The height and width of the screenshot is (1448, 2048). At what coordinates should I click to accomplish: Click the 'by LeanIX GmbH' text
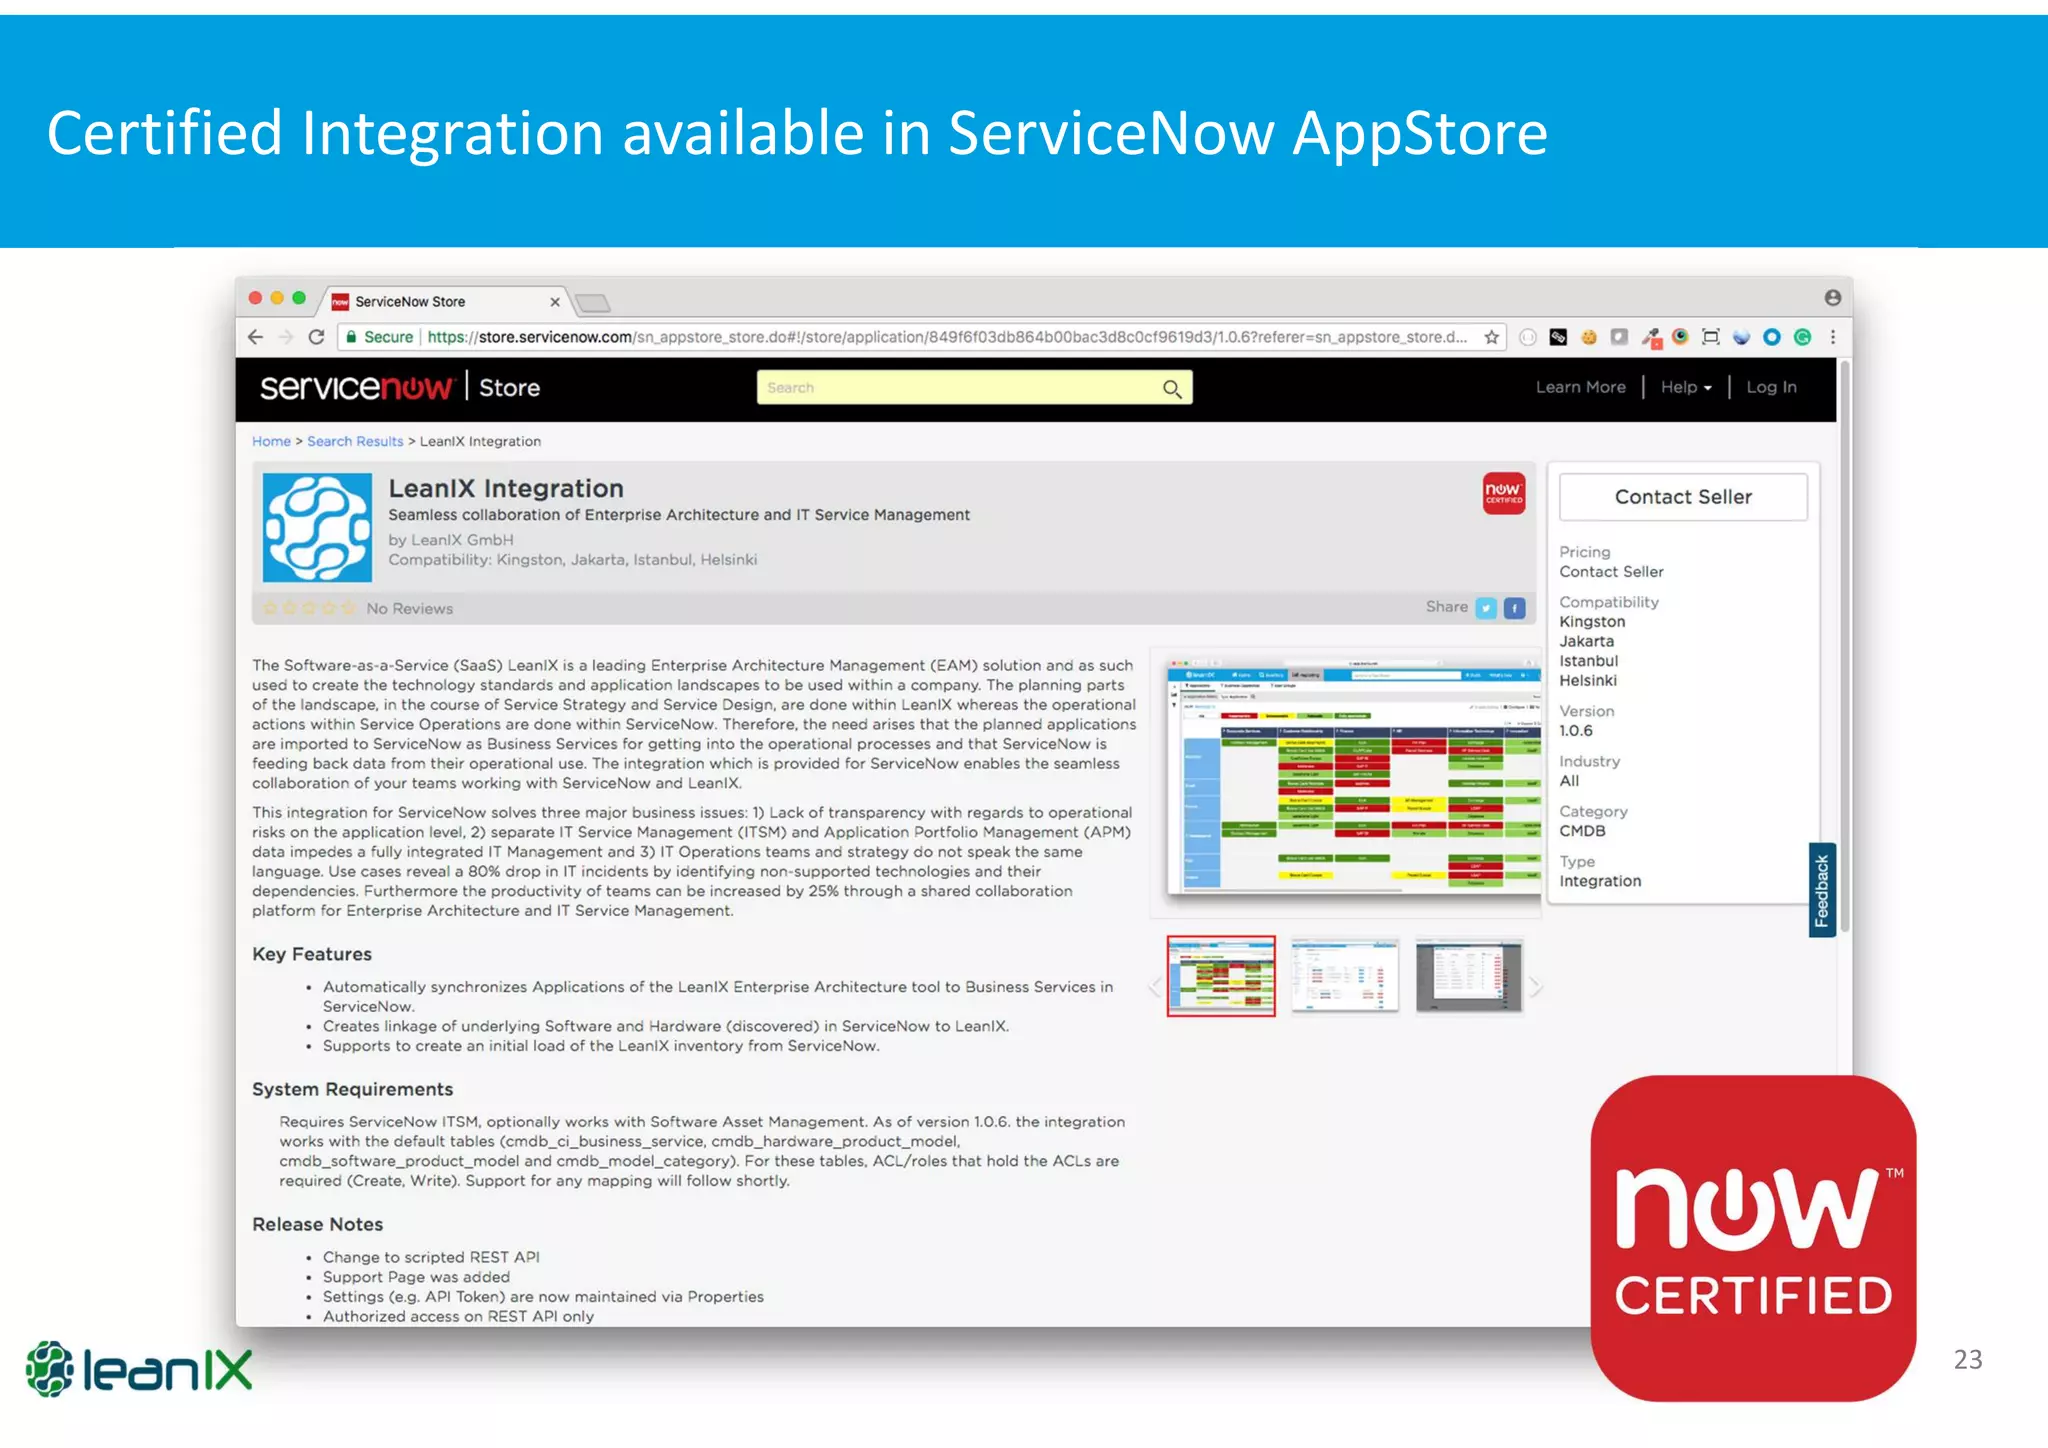point(451,540)
